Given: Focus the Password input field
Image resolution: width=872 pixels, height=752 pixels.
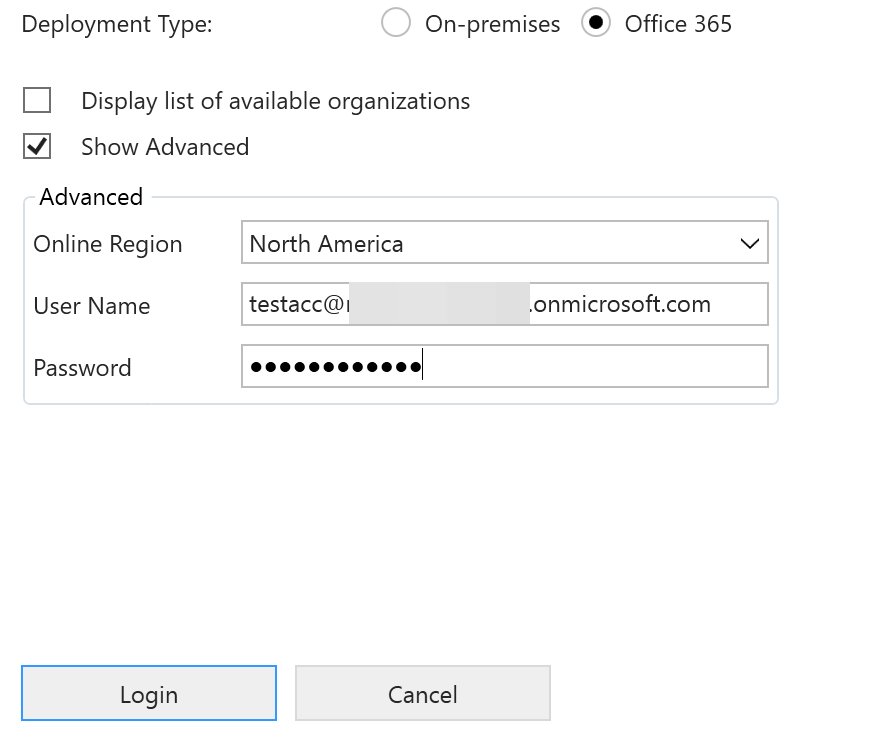Looking at the screenshot, I should (505, 366).
